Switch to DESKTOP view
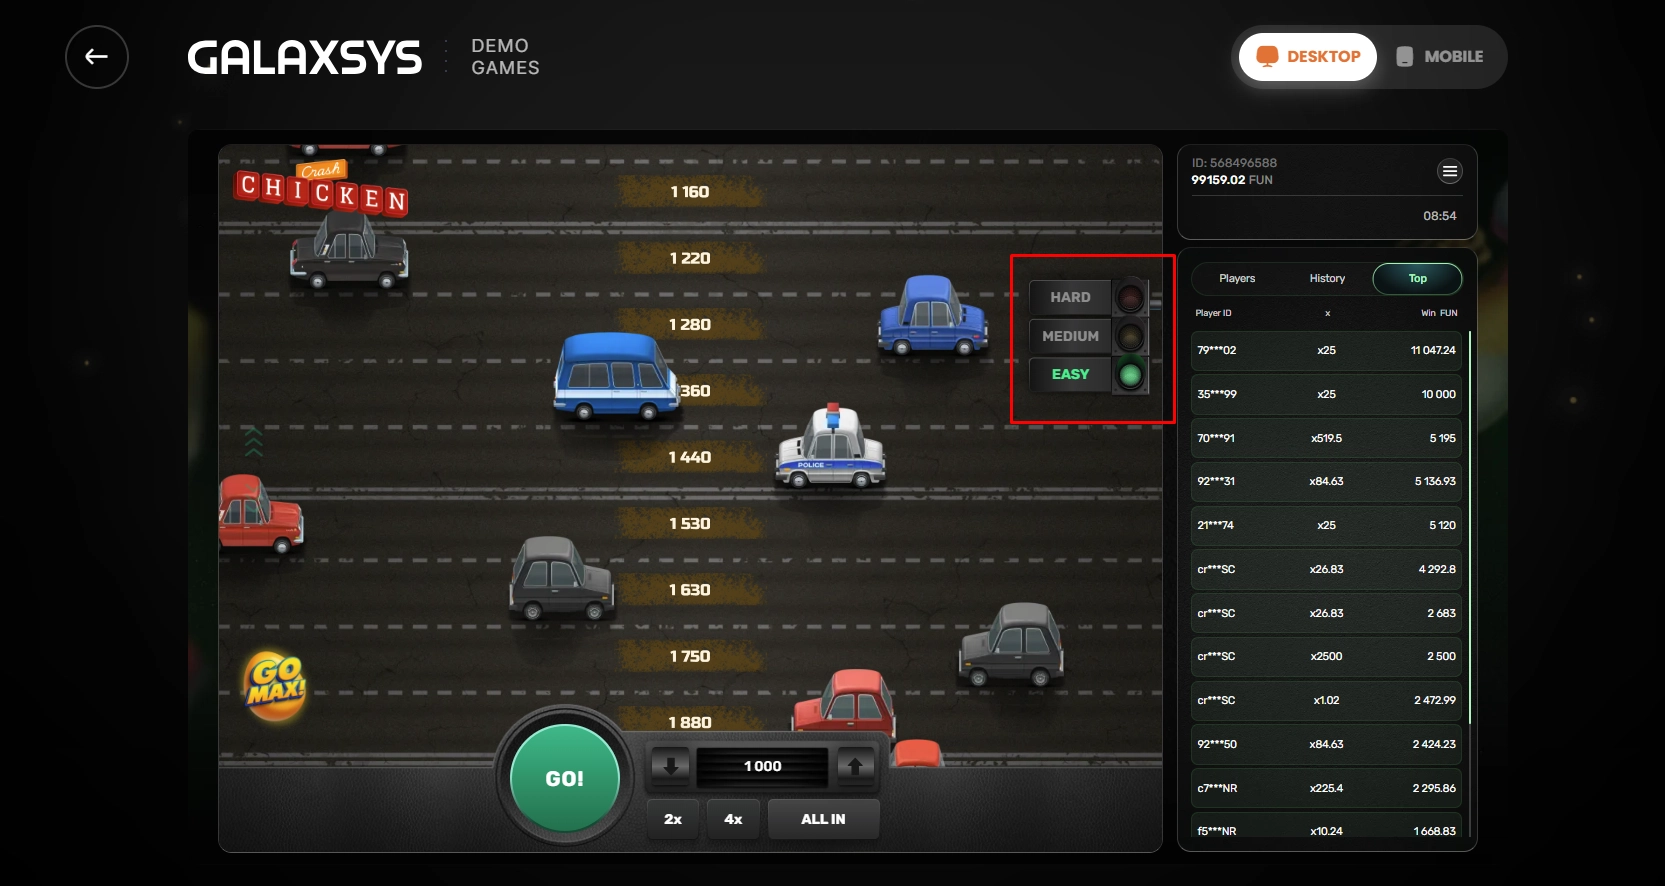Screen dimensions: 1665x886 (1308, 57)
